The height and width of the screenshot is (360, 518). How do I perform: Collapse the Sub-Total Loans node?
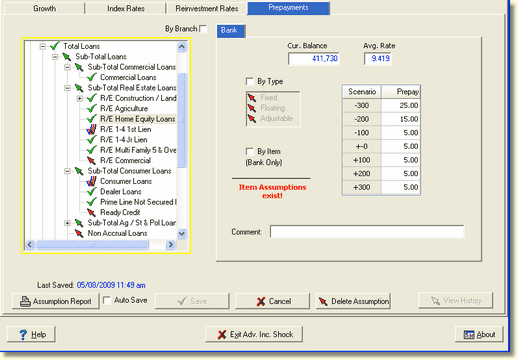(55, 57)
